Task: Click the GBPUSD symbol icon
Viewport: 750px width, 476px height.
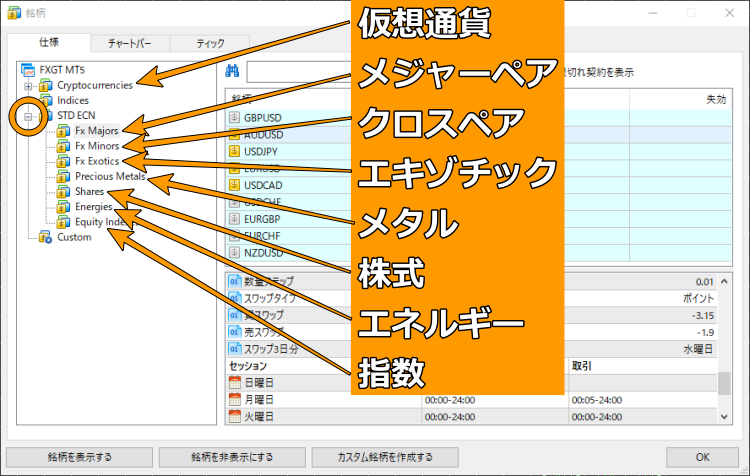Action: click(x=235, y=117)
